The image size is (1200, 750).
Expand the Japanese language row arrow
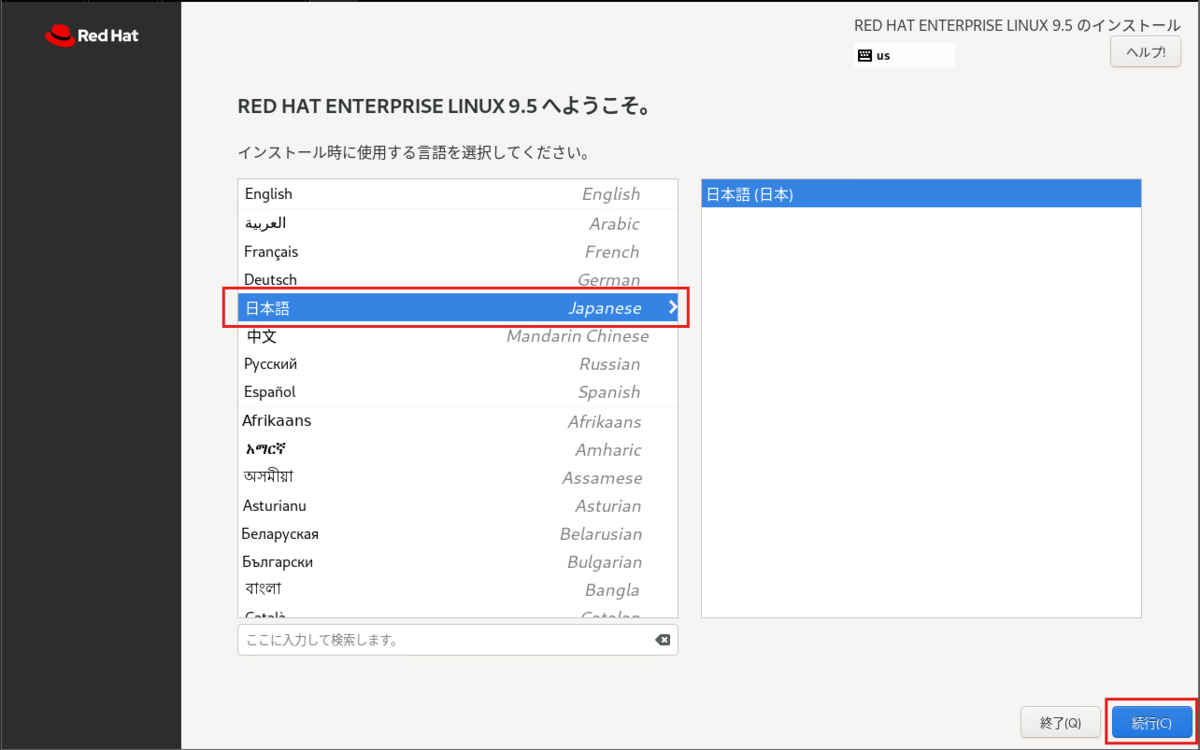(673, 308)
